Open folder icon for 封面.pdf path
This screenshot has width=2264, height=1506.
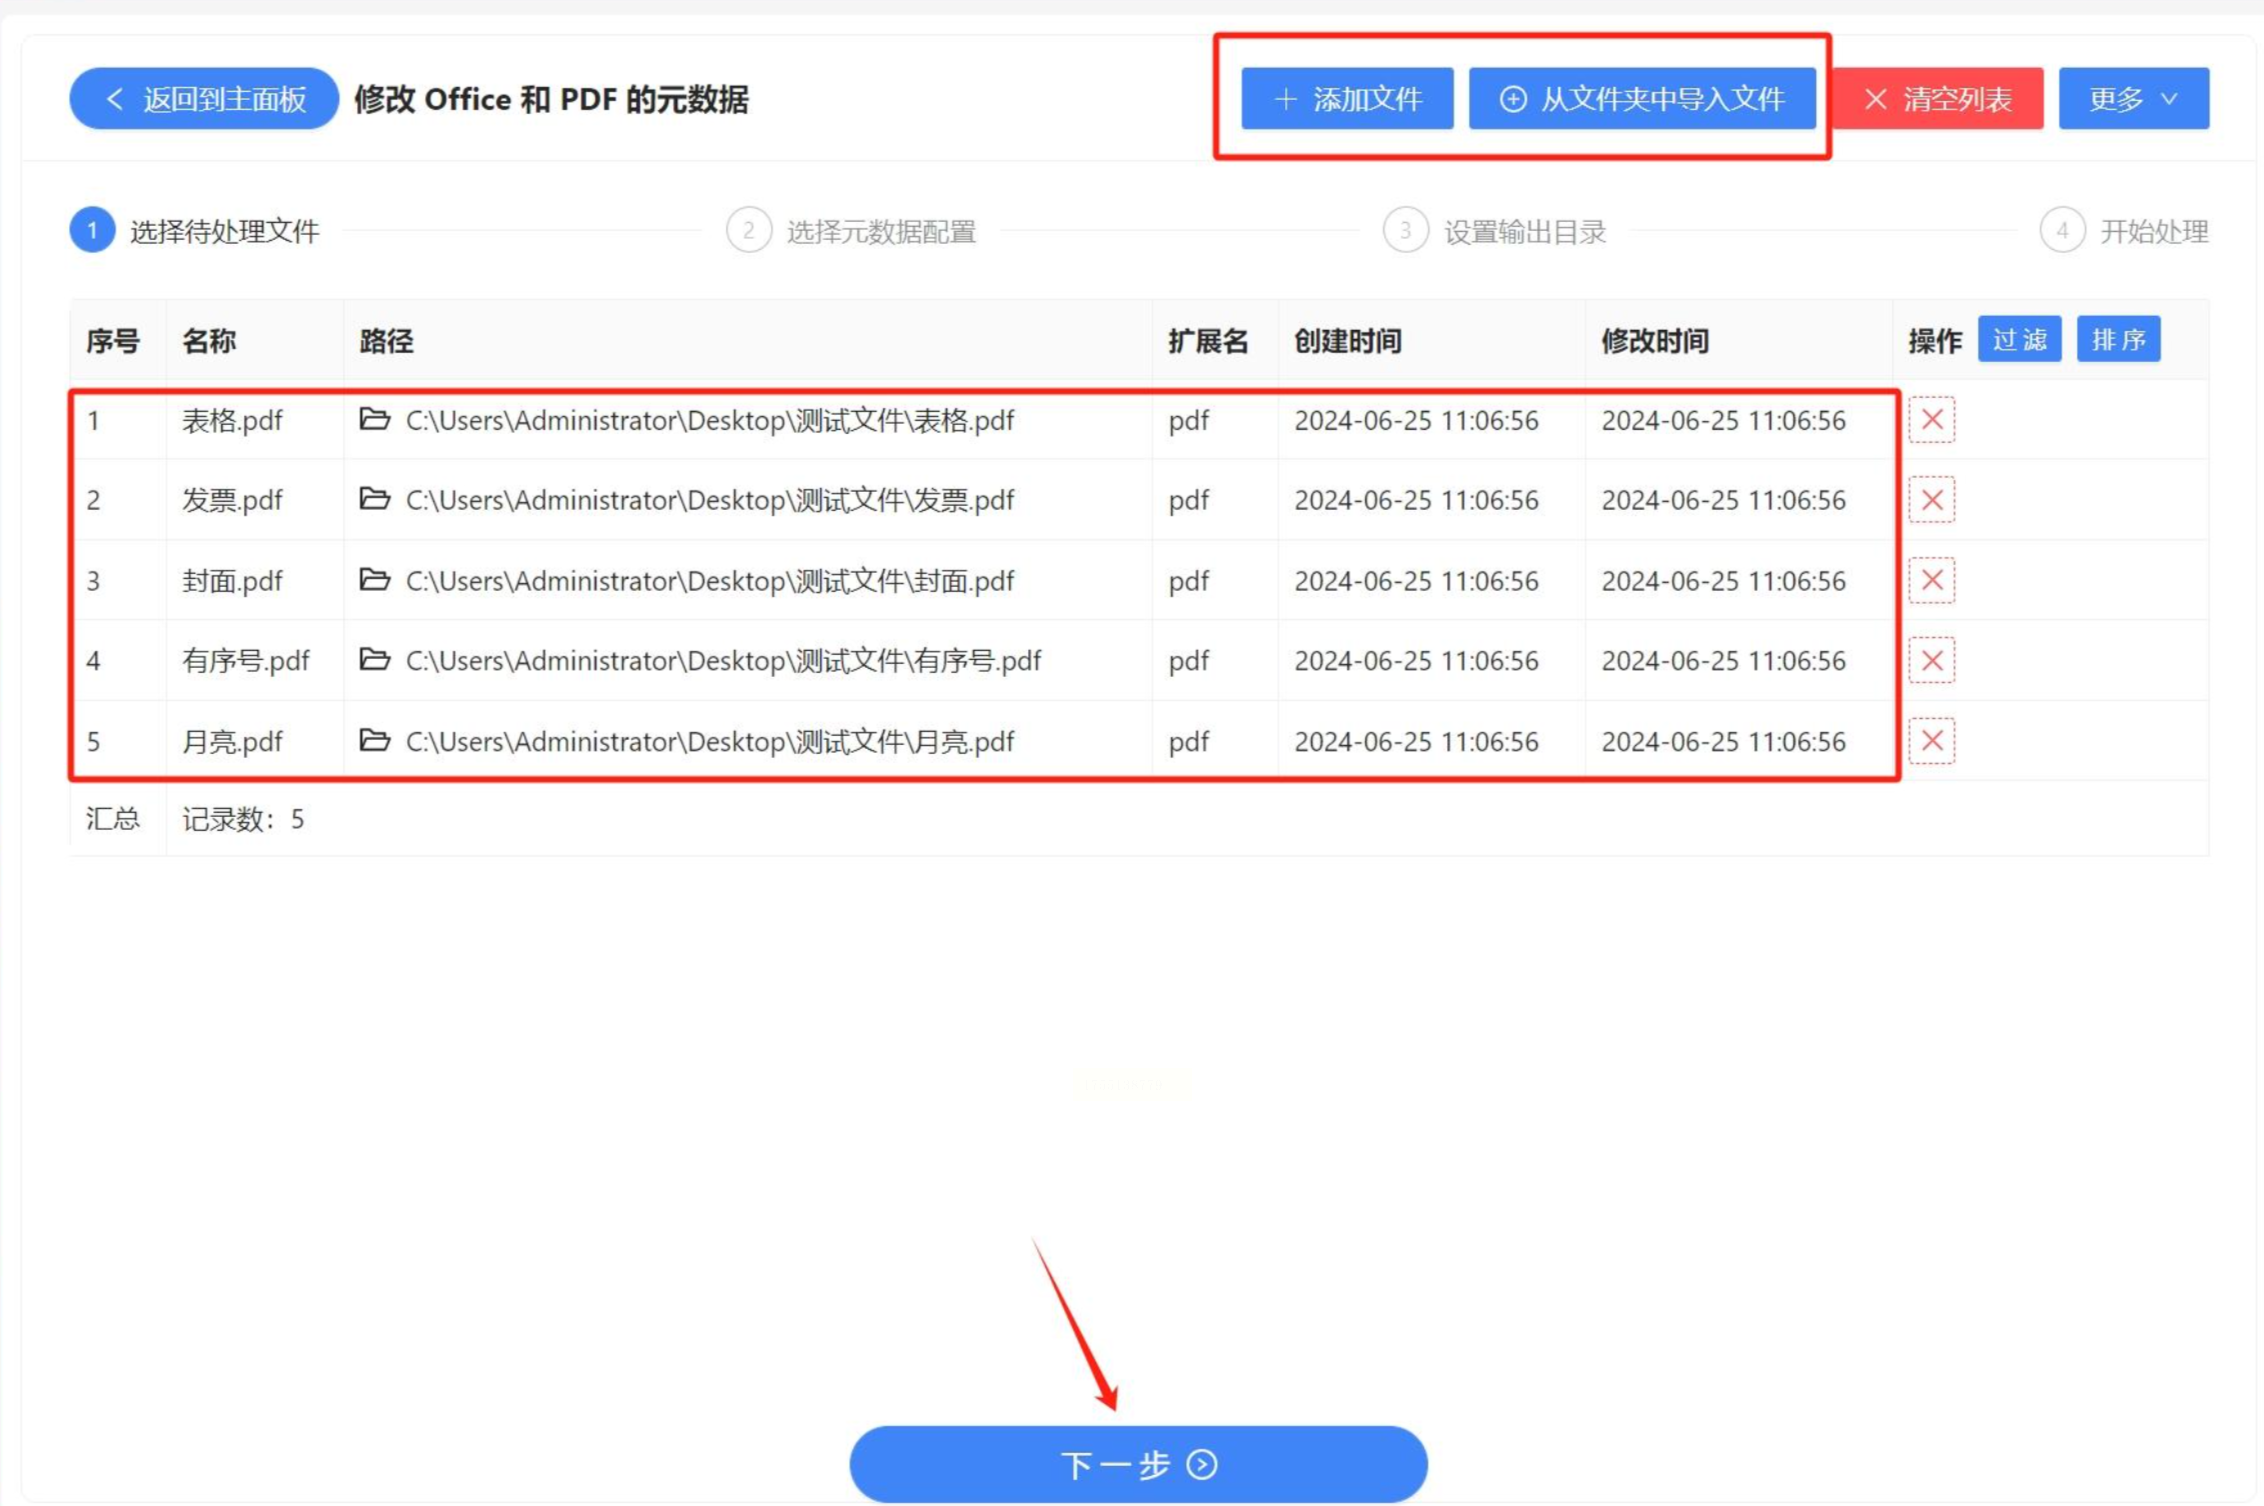[x=374, y=579]
